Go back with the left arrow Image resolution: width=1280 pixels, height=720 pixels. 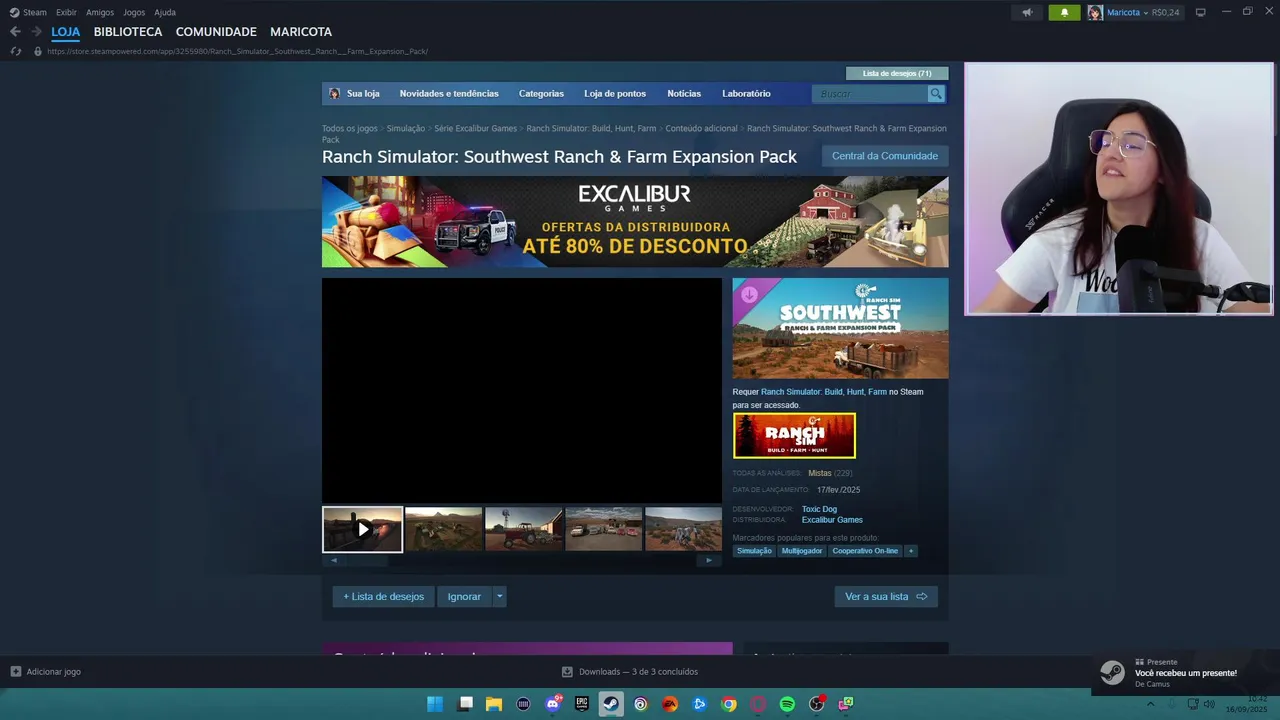click(x=15, y=32)
